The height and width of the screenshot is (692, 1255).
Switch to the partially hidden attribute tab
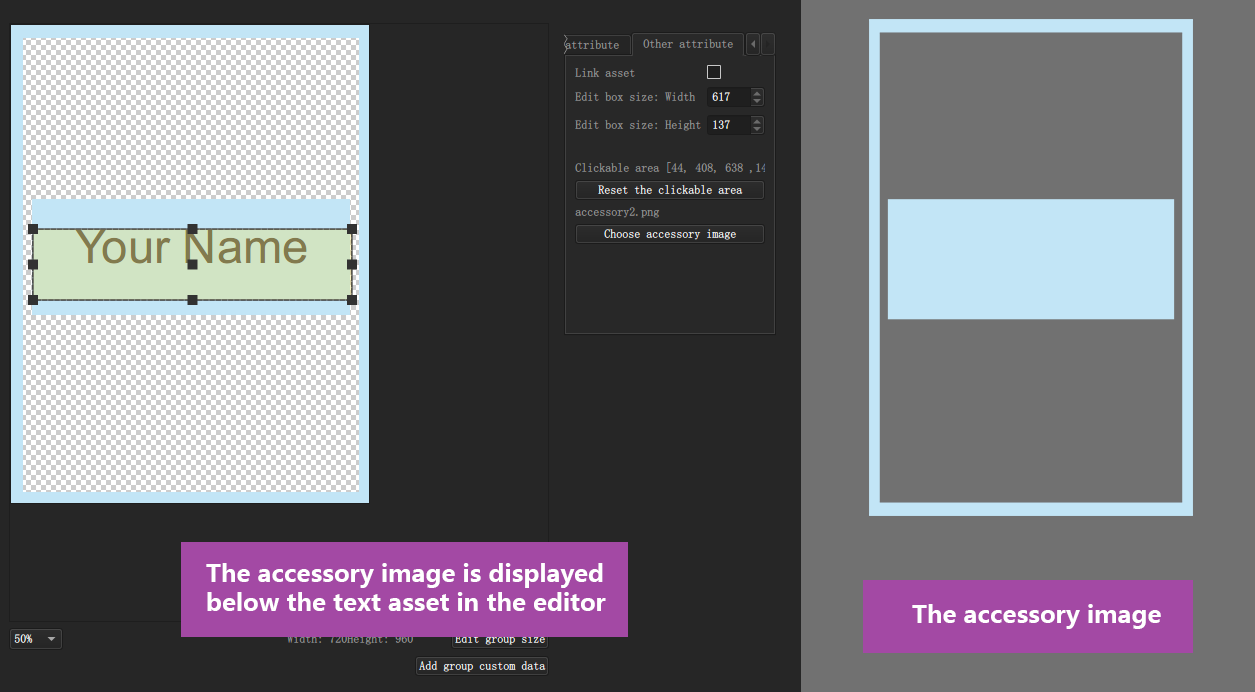(x=597, y=45)
